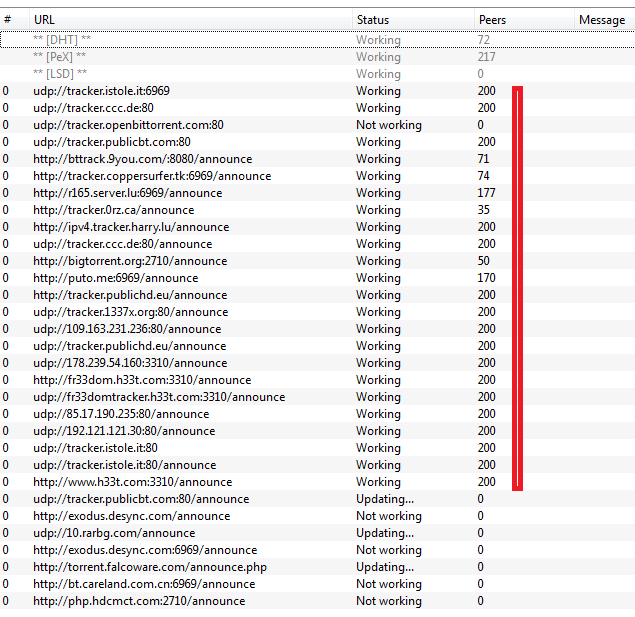The height and width of the screenshot is (617, 635).
Task: Select tracker http://puto.me:6969/announce
Action: (x=318, y=278)
